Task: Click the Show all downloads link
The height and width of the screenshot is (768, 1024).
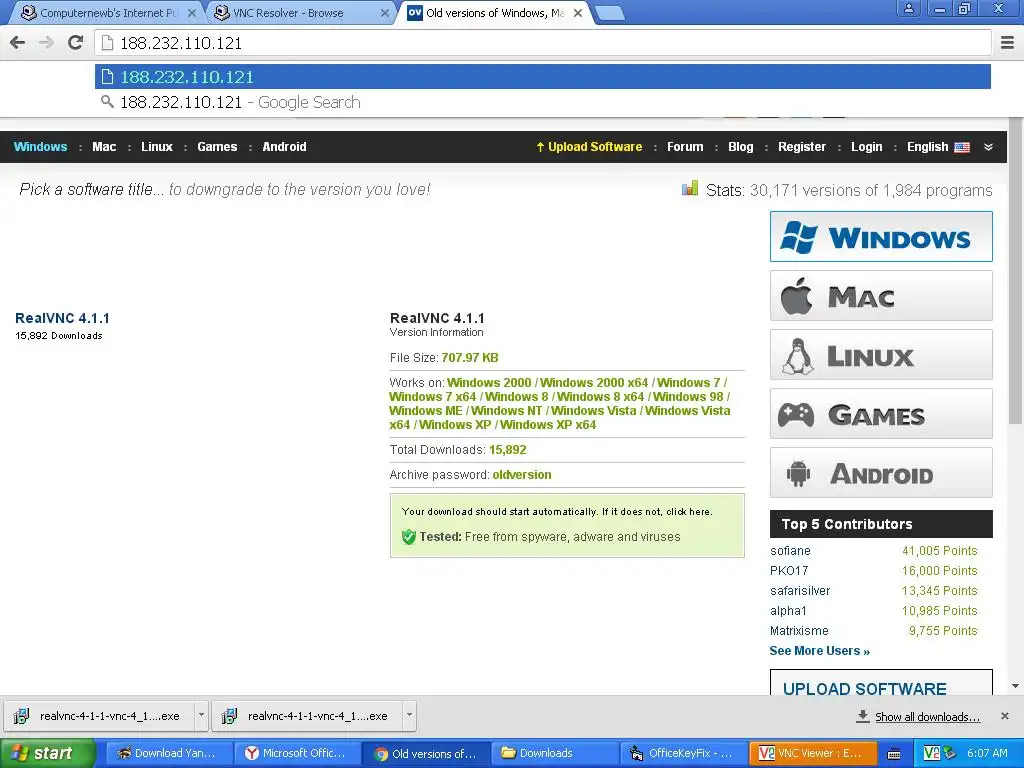Action: 927,717
